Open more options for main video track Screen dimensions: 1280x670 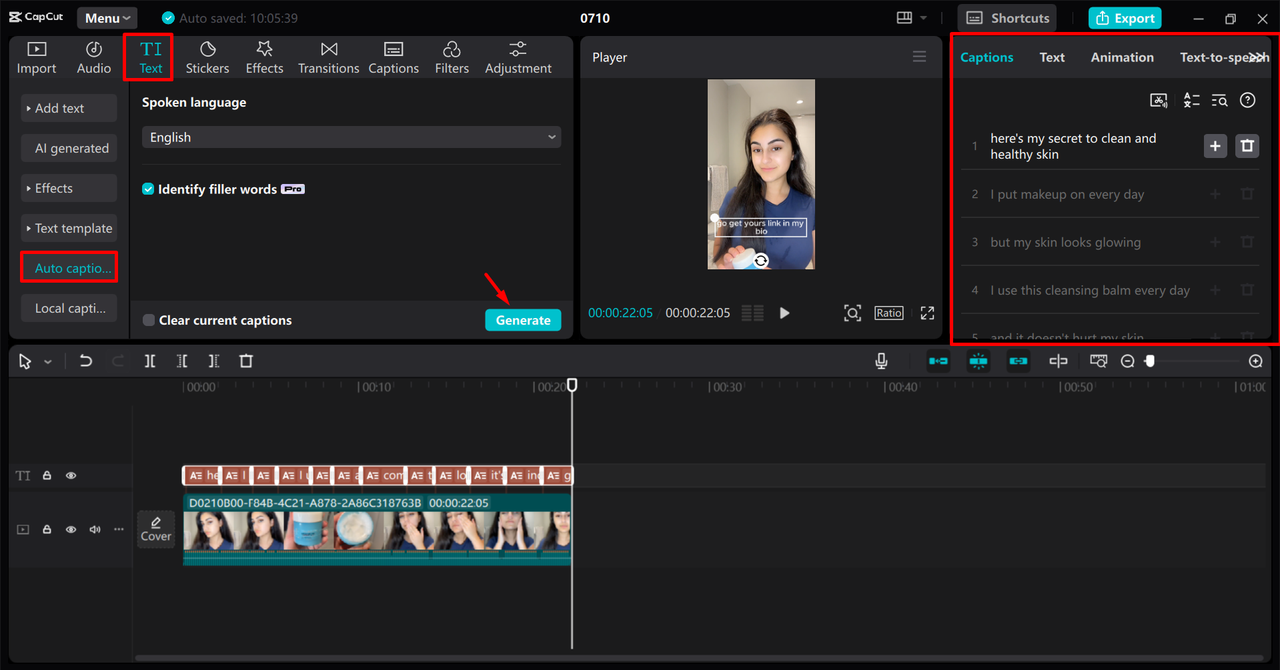[x=119, y=529]
